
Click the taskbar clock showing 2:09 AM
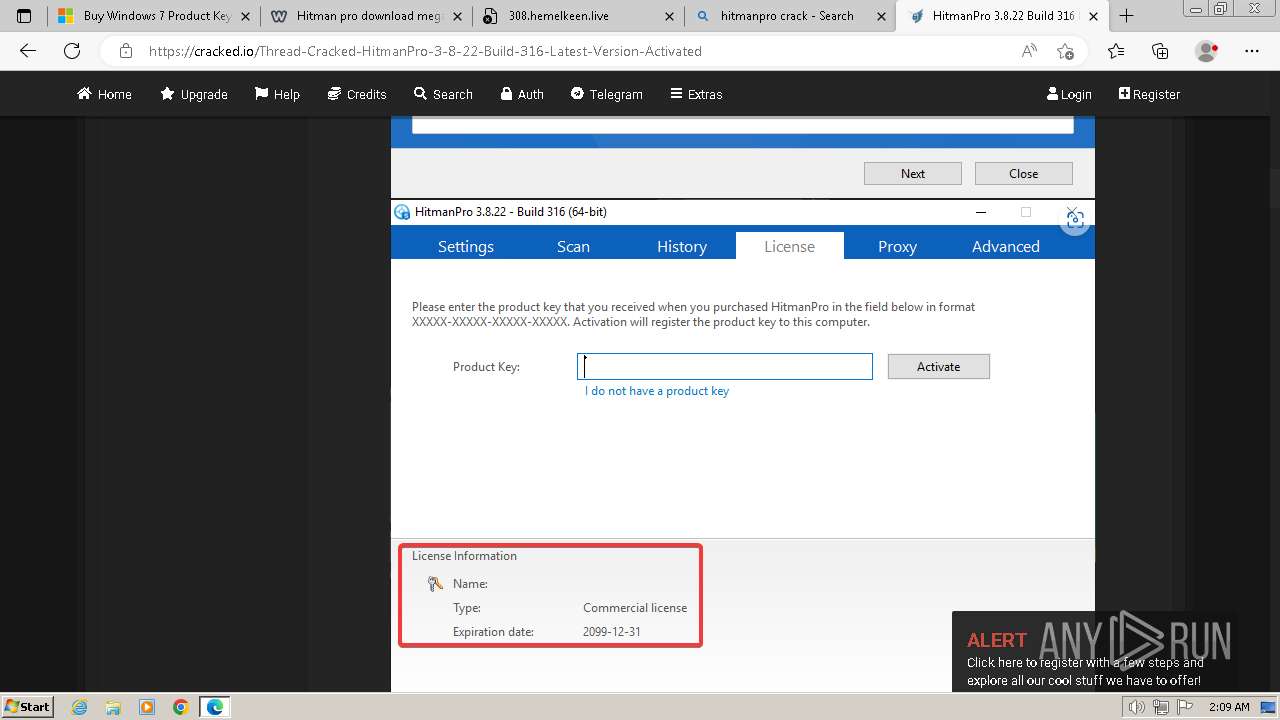(x=1229, y=707)
